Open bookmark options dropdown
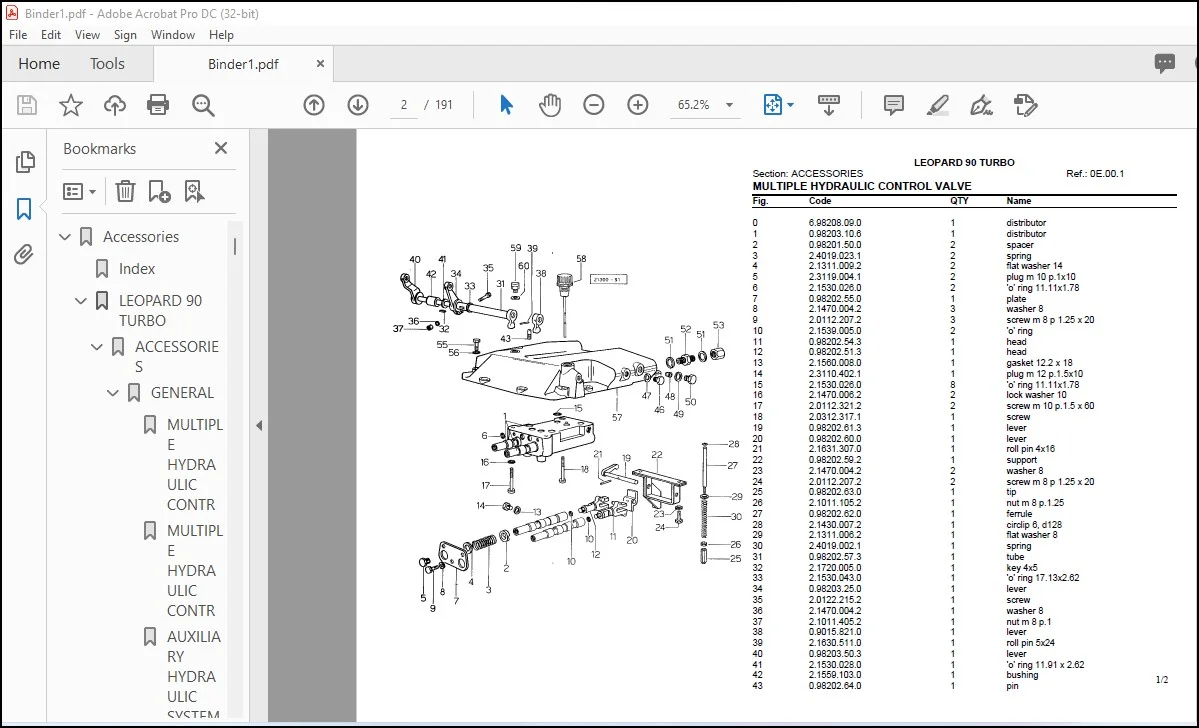1199x728 pixels. [80, 191]
